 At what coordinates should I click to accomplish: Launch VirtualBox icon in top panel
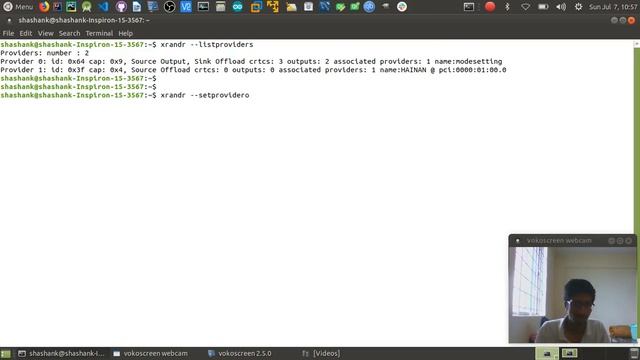click(x=256, y=7)
